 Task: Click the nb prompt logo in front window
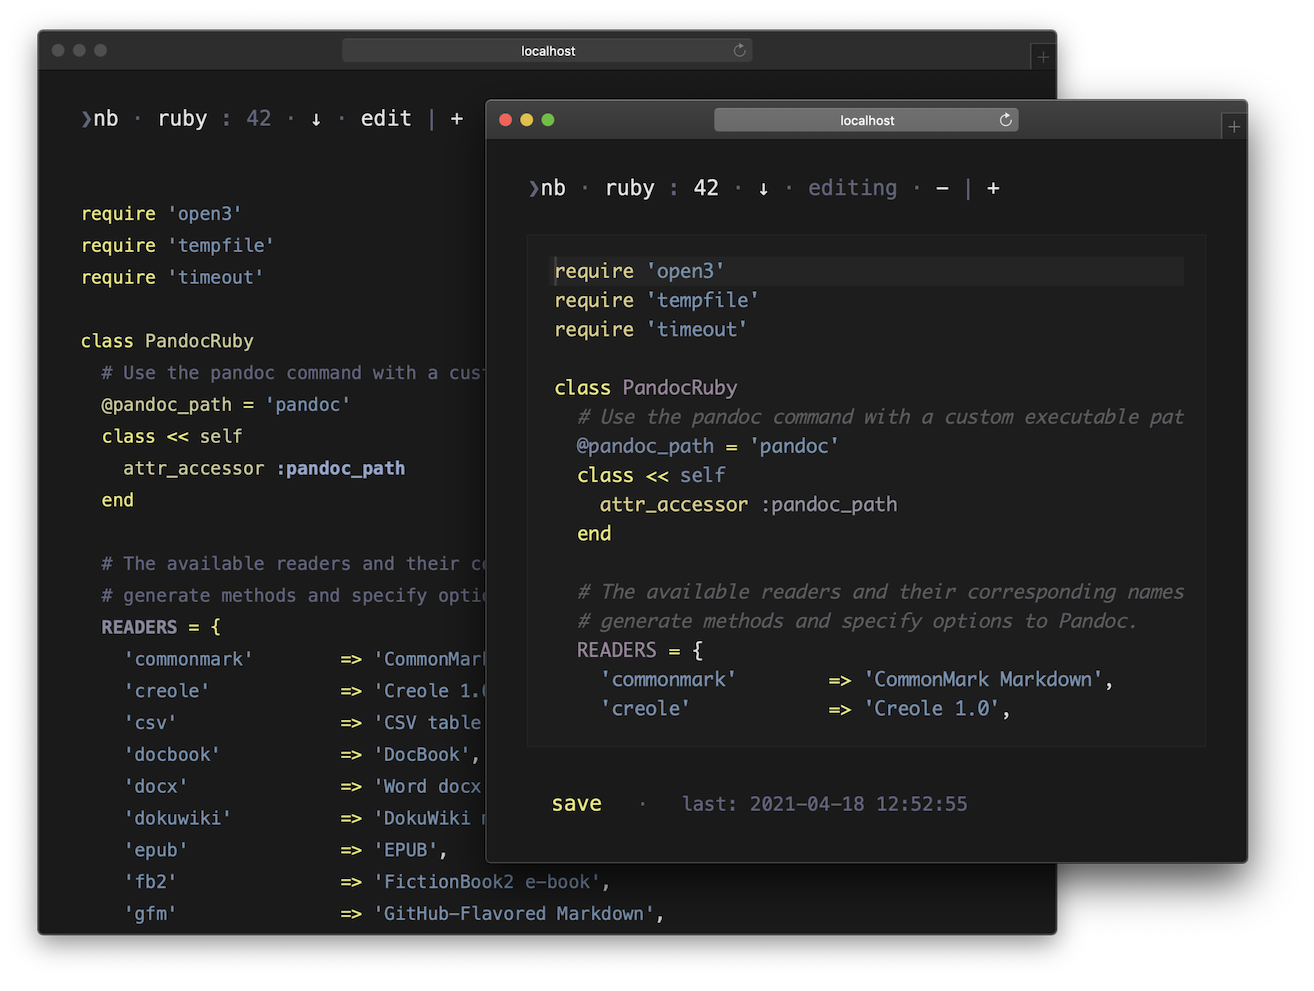(x=547, y=188)
